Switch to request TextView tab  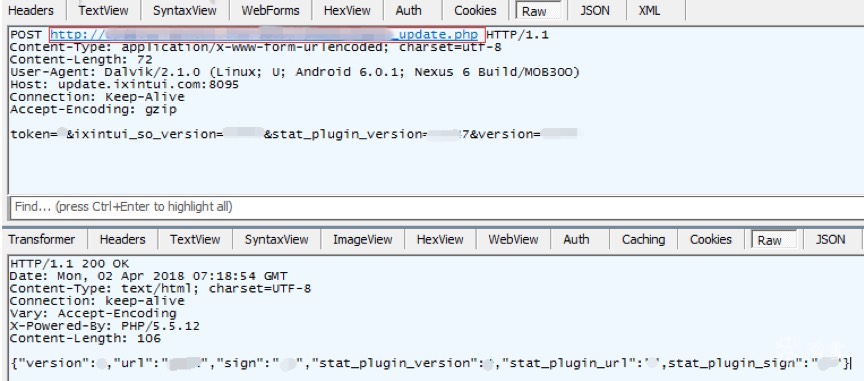104,10
